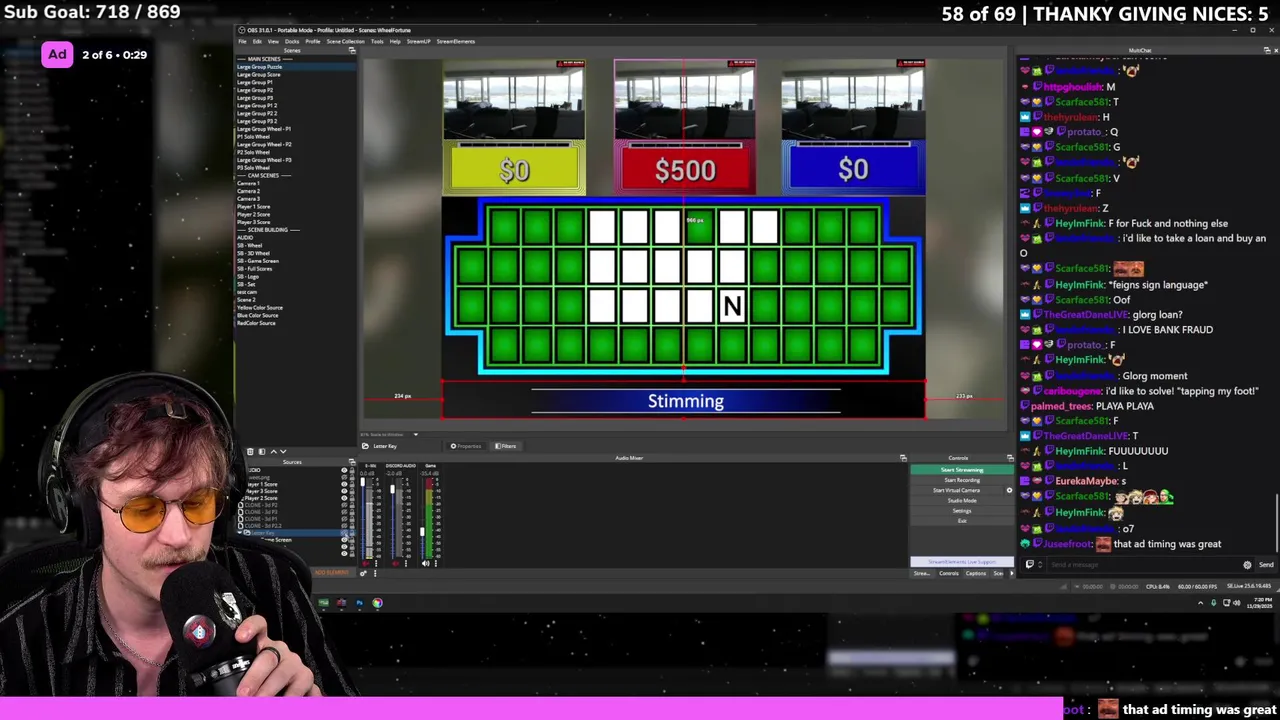Screen dimensions: 1280x720
Task: Toggle visibility of Letter Key group
Action: pyautogui.click(x=344, y=533)
